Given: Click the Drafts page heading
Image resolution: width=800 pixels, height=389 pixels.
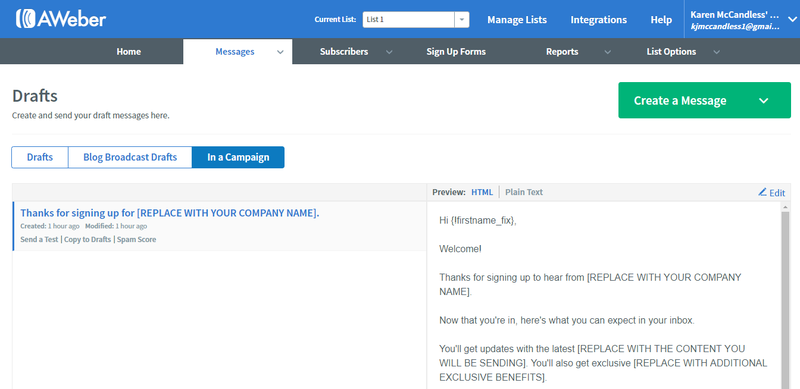Looking at the screenshot, I should click(x=35, y=95).
